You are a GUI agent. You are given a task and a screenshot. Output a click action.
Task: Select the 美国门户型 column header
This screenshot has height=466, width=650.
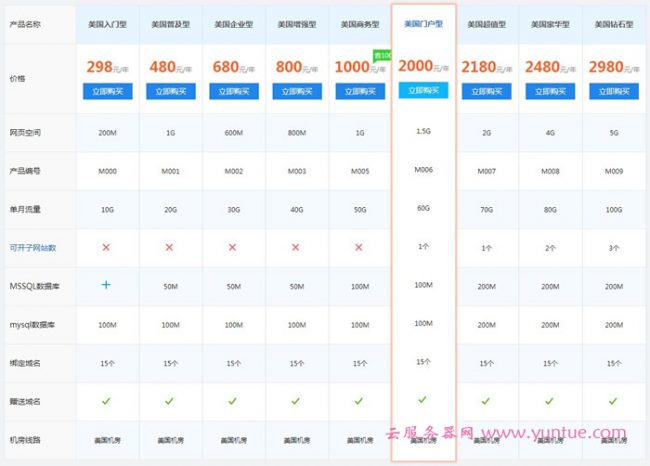[423, 22]
